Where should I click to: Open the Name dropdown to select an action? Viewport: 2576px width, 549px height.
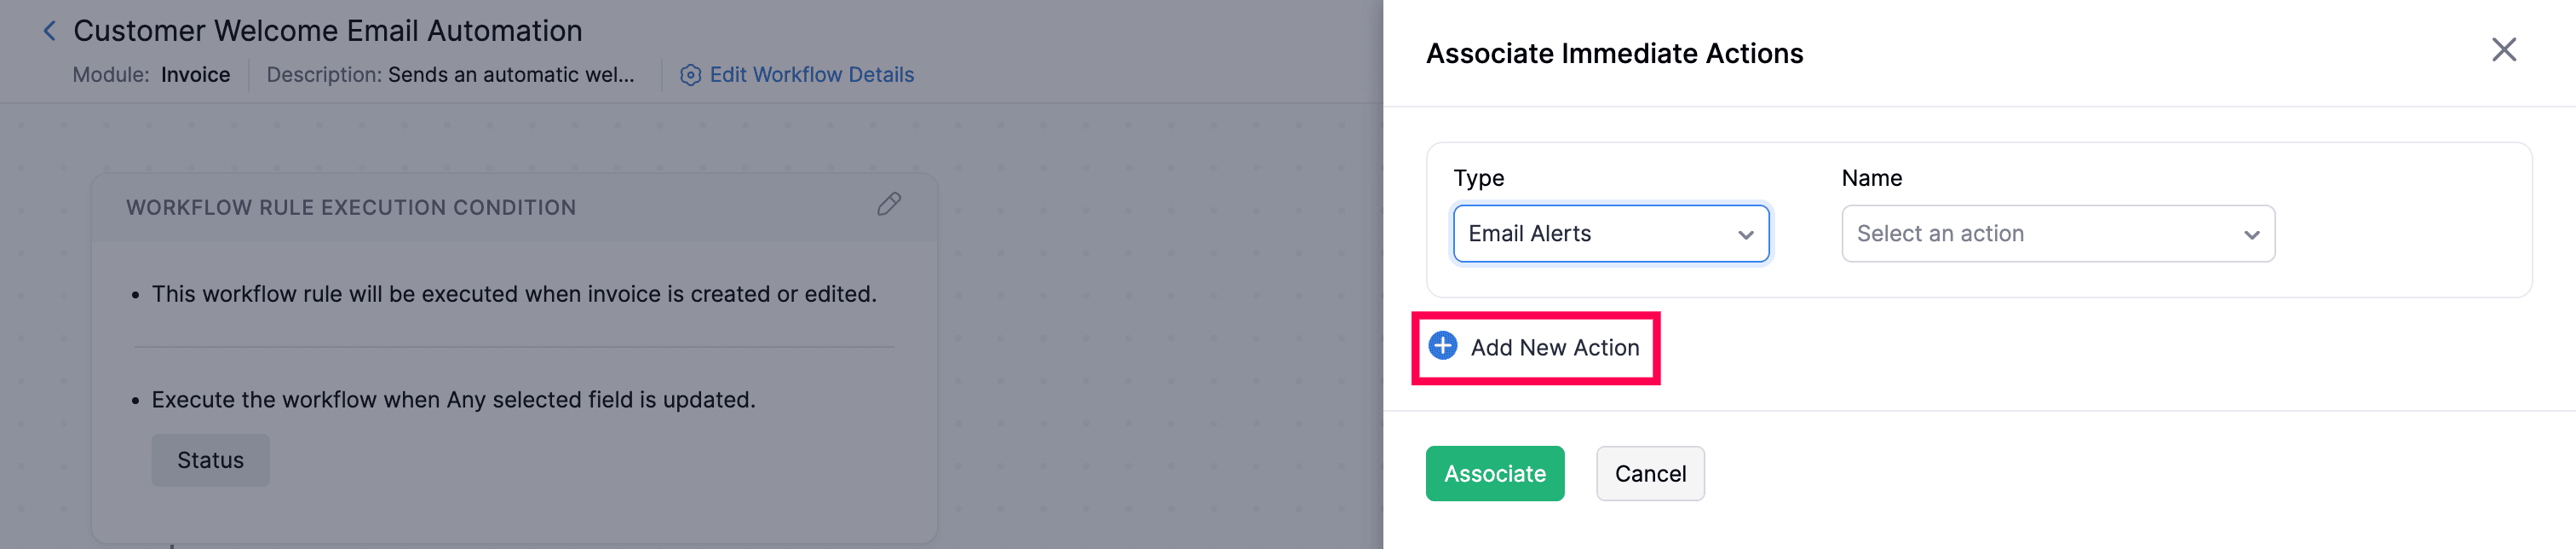2057,233
